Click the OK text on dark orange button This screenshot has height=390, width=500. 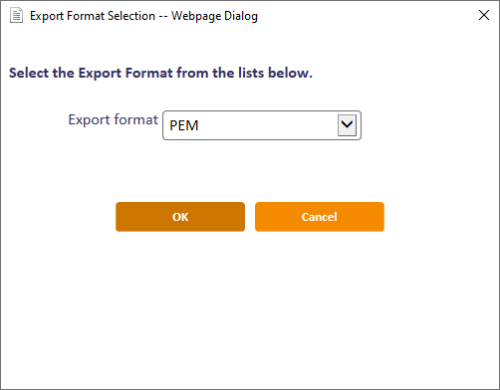pyautogui.click(x=180, y=217)
